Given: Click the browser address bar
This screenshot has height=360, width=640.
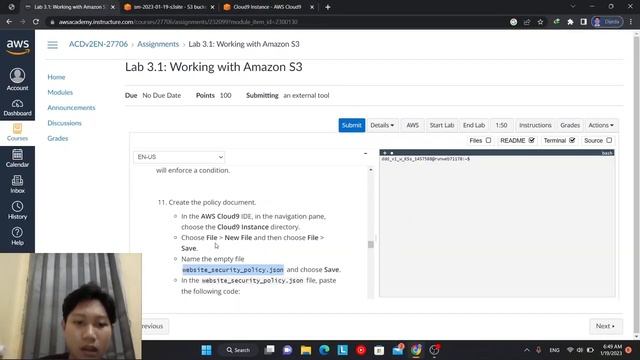Looking at the screenshot, I should [x=279, y=22].
